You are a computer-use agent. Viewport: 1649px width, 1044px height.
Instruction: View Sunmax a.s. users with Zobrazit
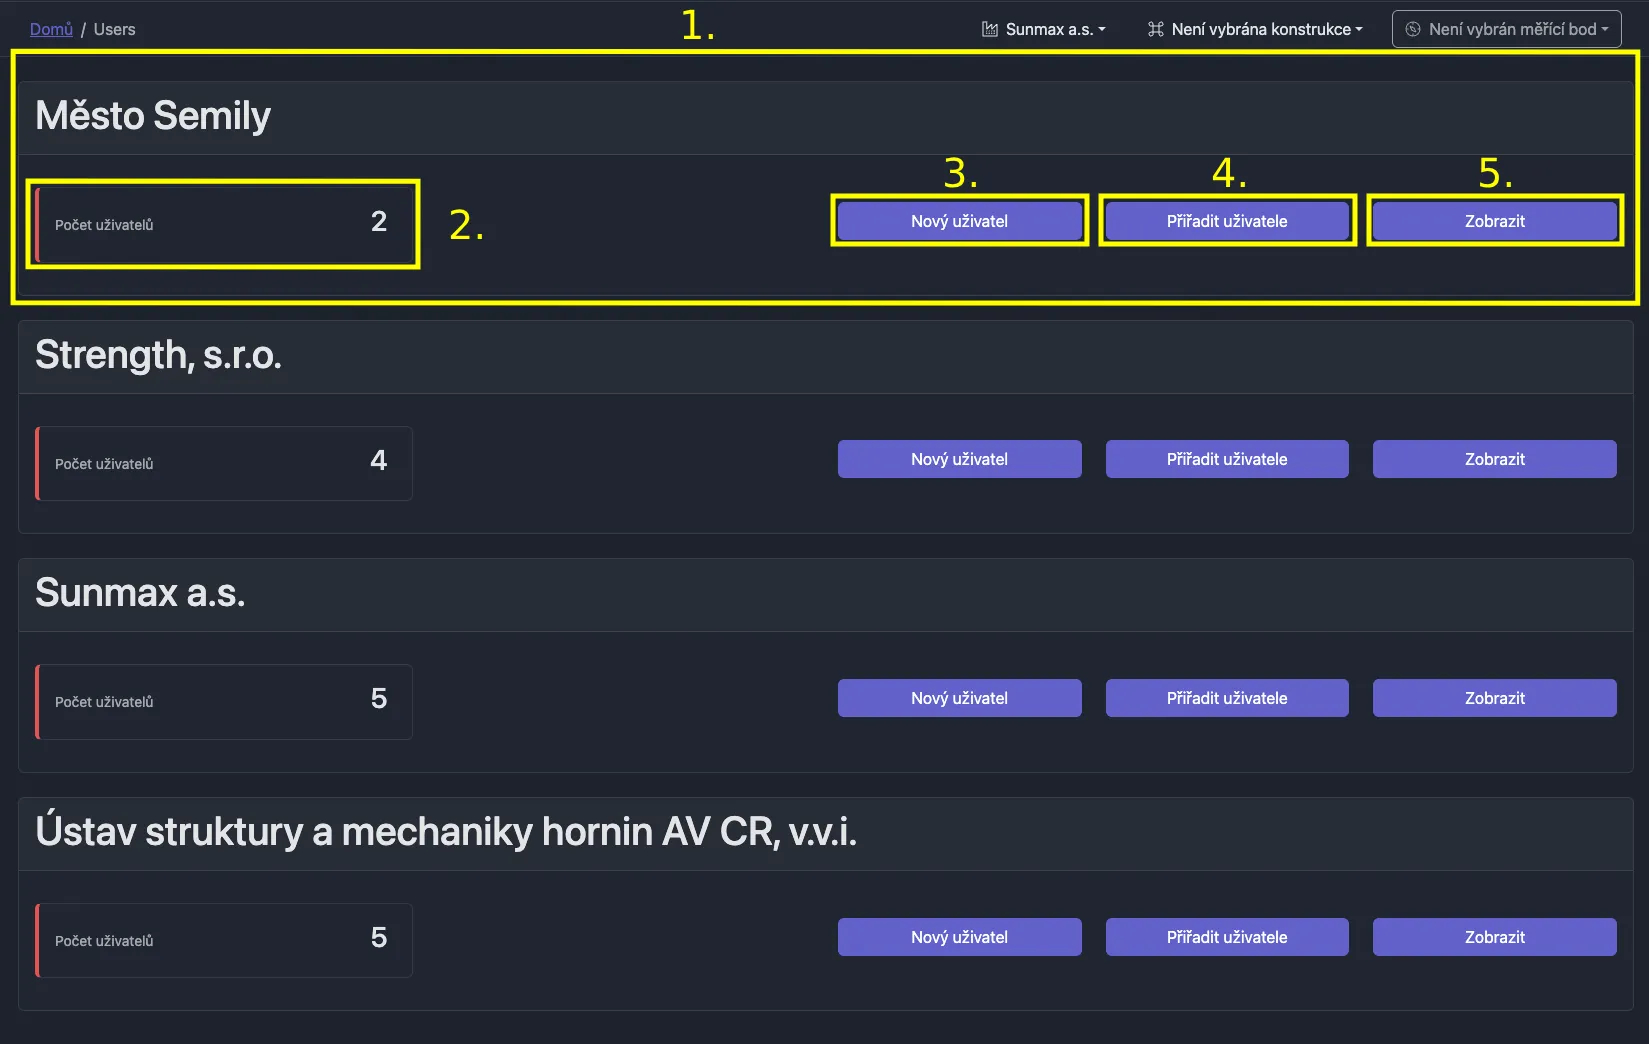click(1494, 698)
